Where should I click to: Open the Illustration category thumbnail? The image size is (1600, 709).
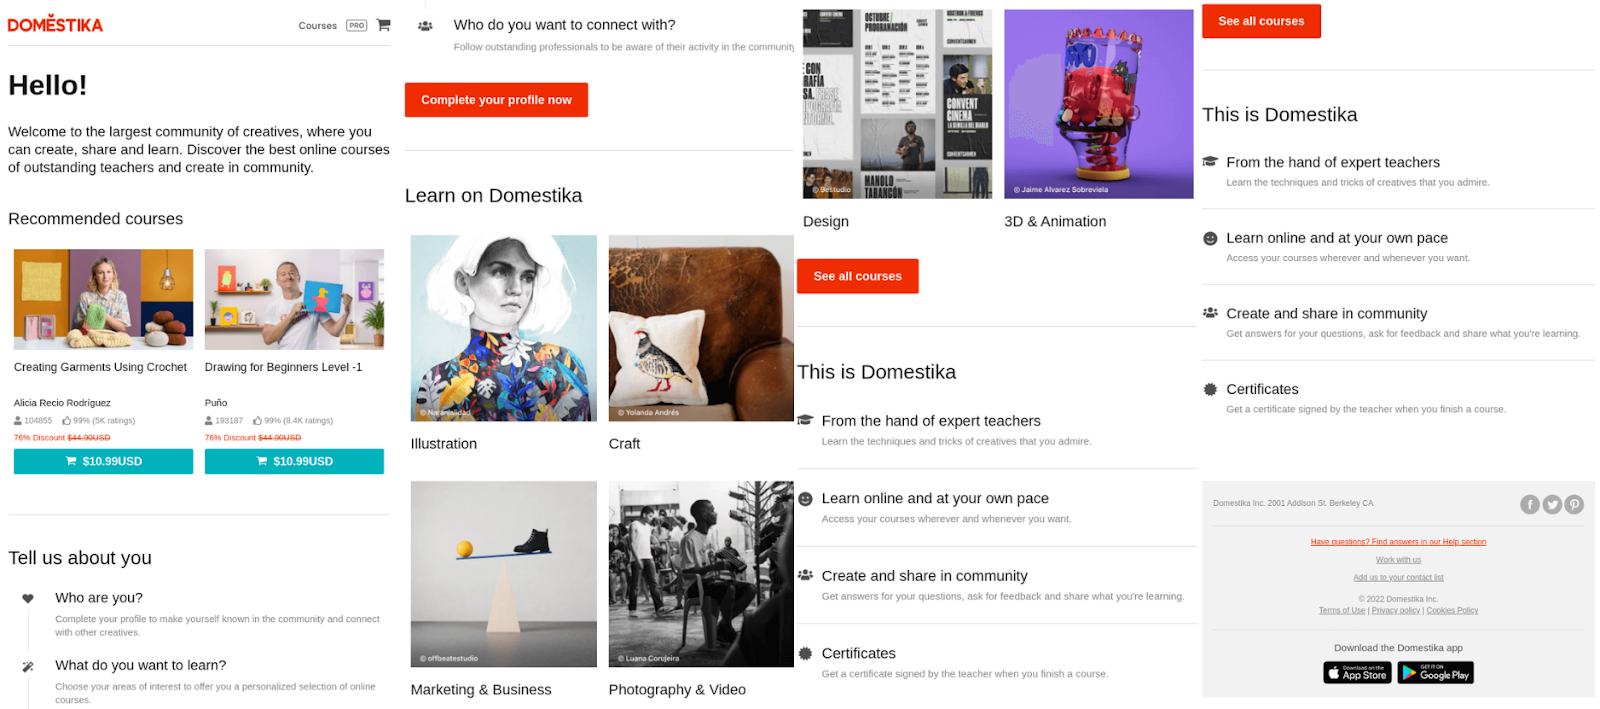pos(503,328)
